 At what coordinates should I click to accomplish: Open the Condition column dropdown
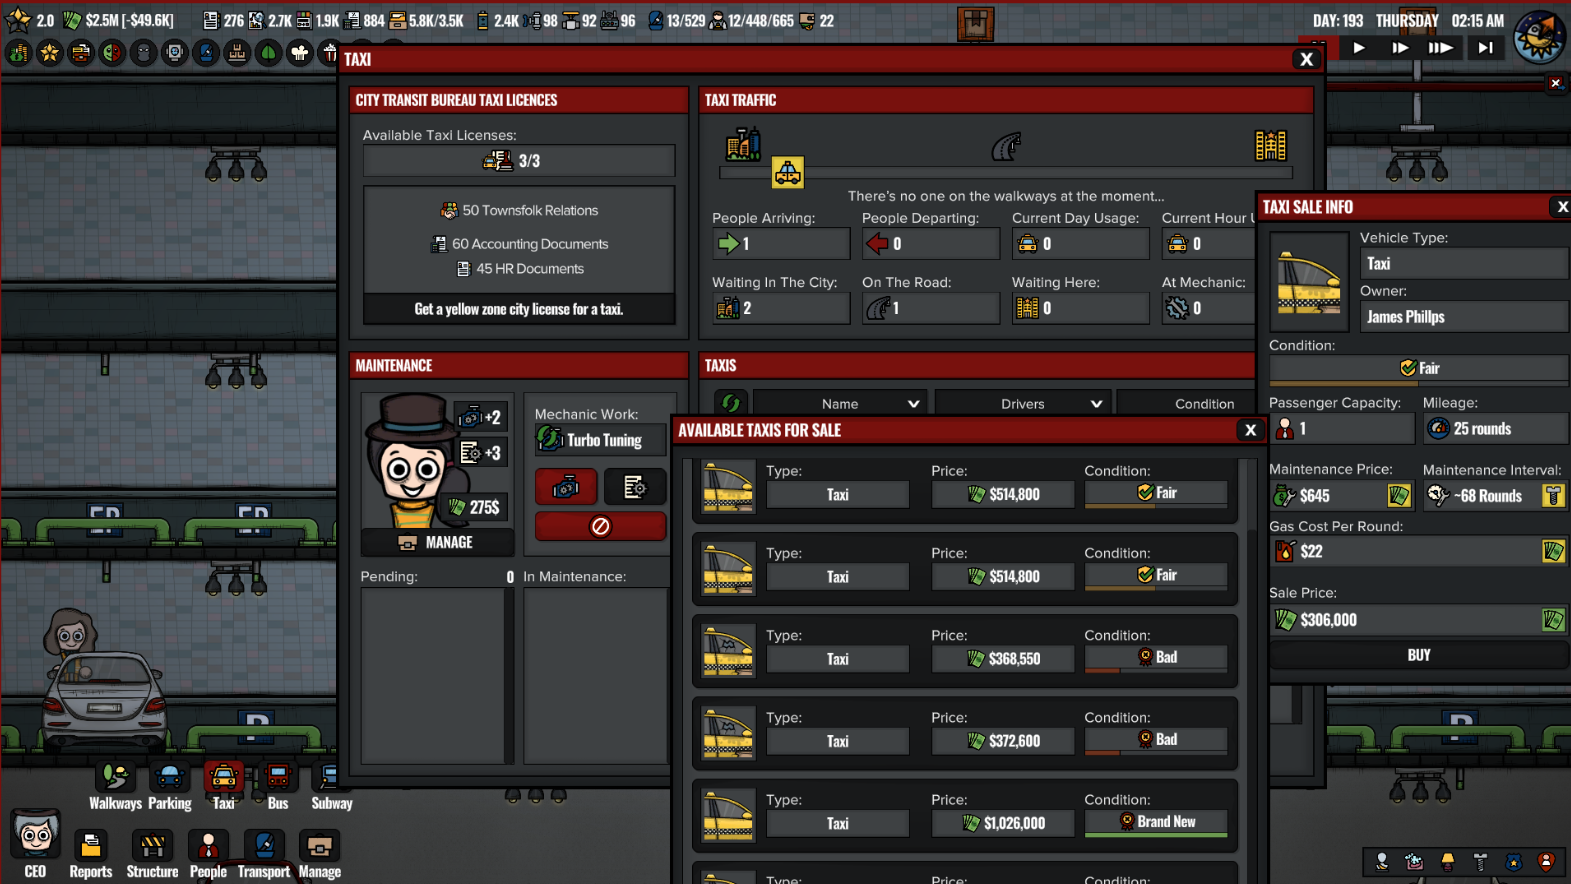click(1203, 404)
